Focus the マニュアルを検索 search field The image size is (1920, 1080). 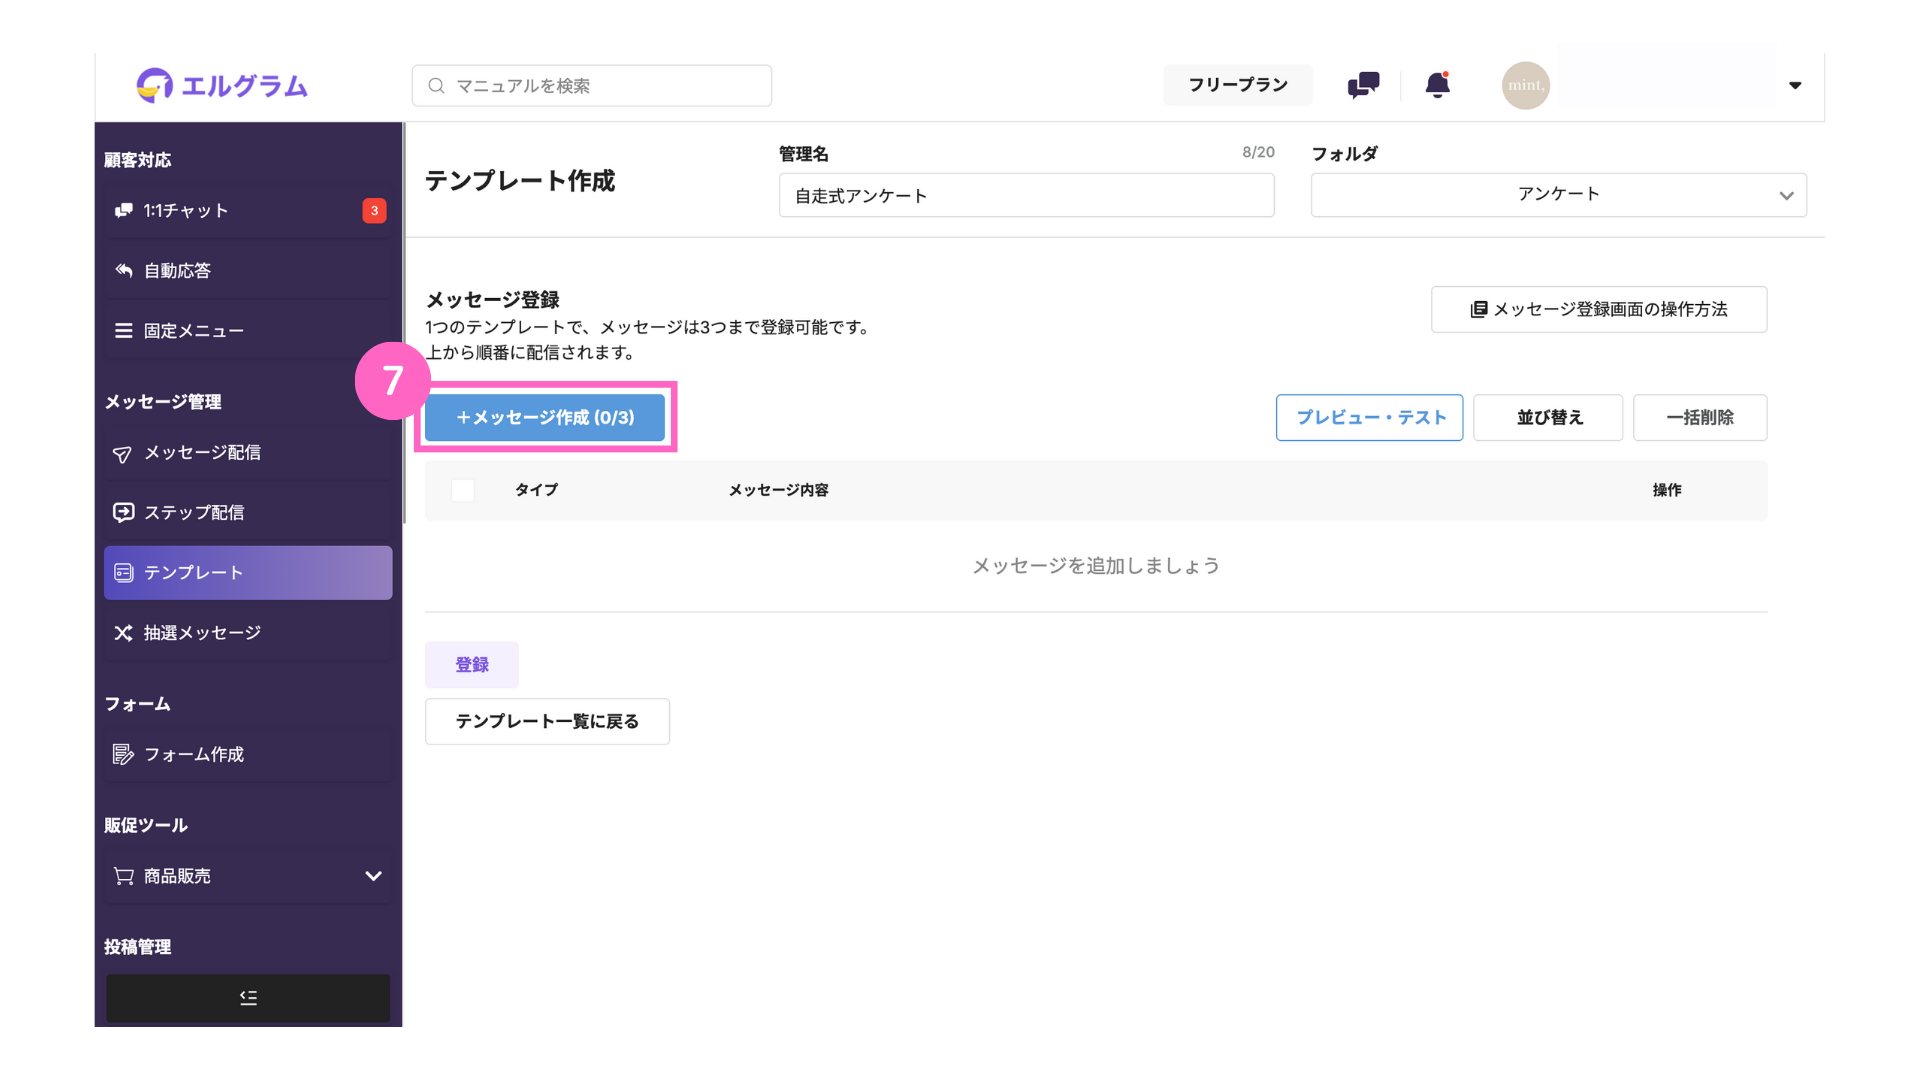[x=592, y=86]
